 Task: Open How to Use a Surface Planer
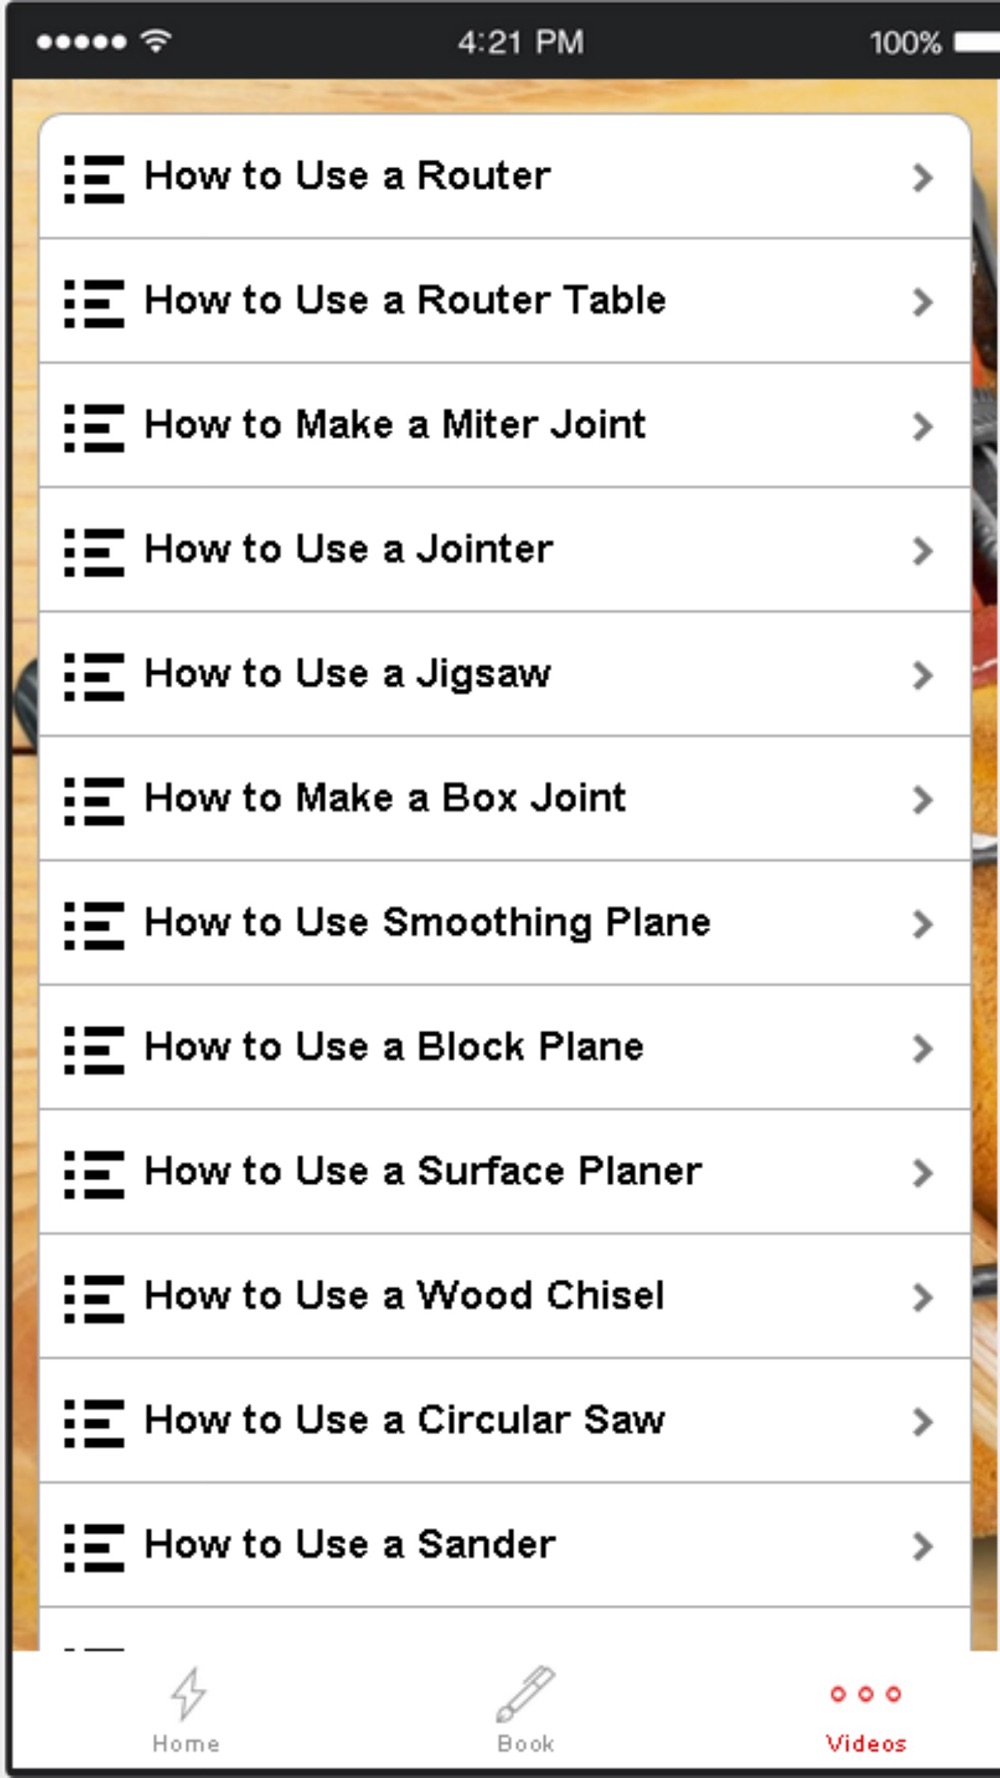coord(423,1171)
